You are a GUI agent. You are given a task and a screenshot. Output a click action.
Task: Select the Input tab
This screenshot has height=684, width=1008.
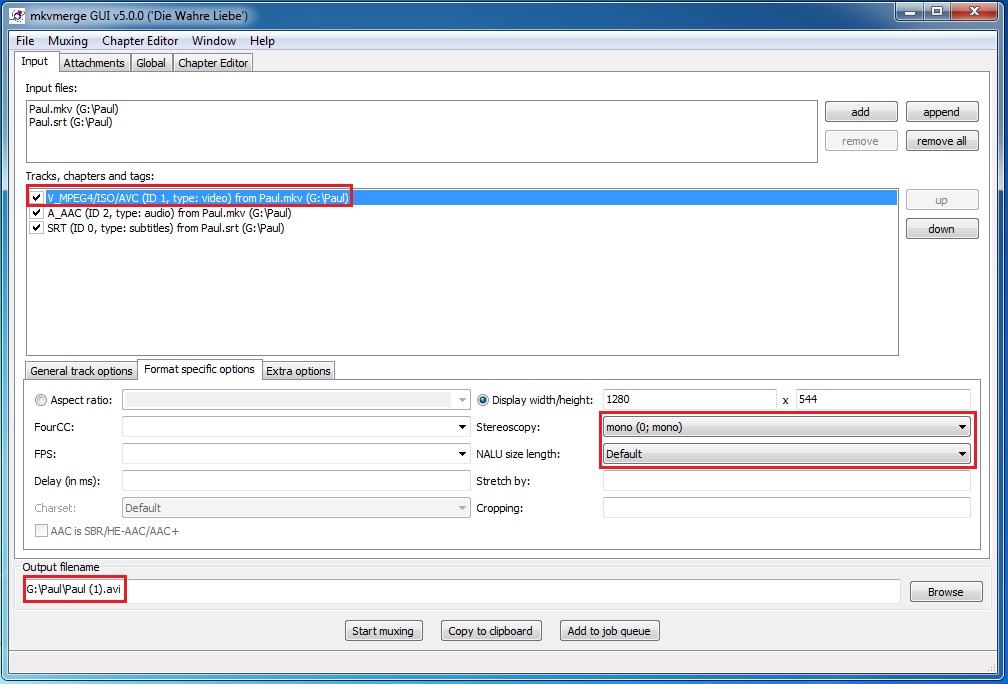tap(35, 62)
